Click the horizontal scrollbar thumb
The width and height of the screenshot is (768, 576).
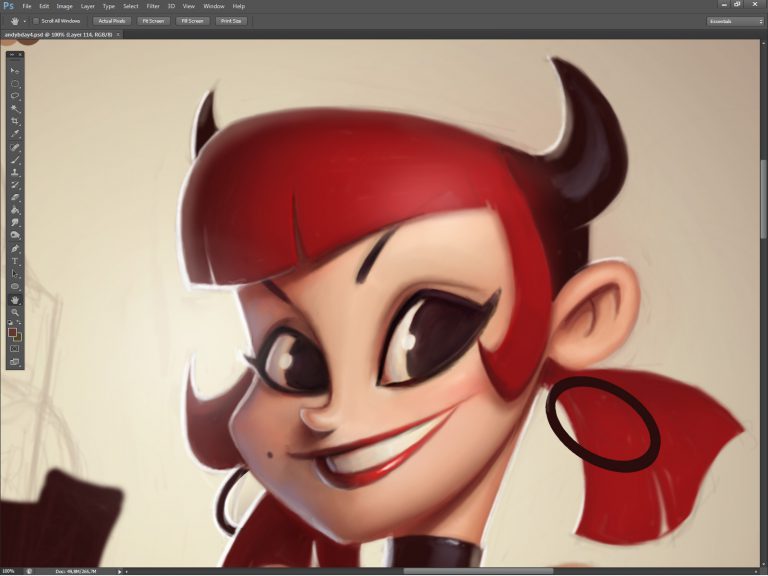(478, 571)
